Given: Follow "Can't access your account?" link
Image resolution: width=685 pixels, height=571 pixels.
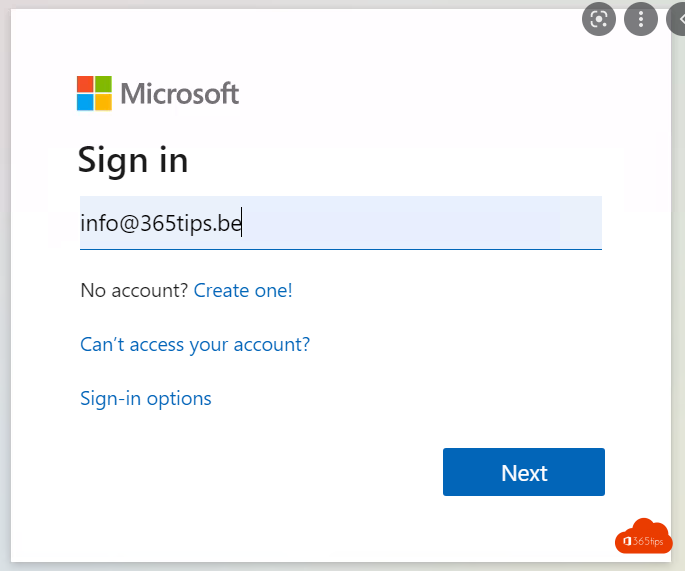Looking at the screenshot, I should coord(195,345).
